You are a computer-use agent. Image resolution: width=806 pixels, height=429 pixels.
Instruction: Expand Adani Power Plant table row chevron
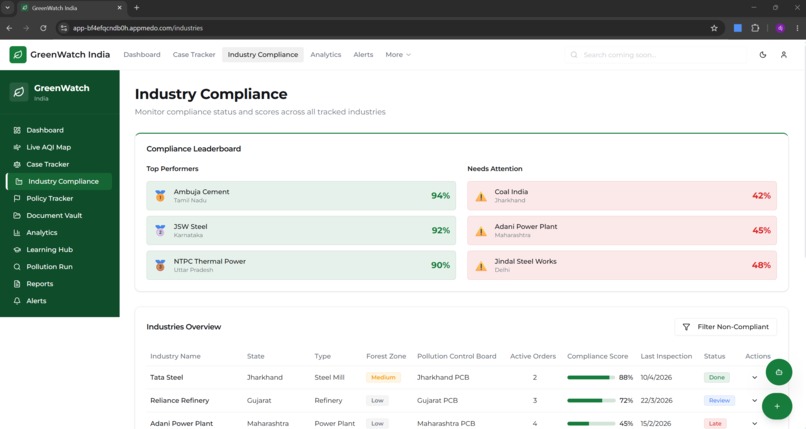pos(755,424)
